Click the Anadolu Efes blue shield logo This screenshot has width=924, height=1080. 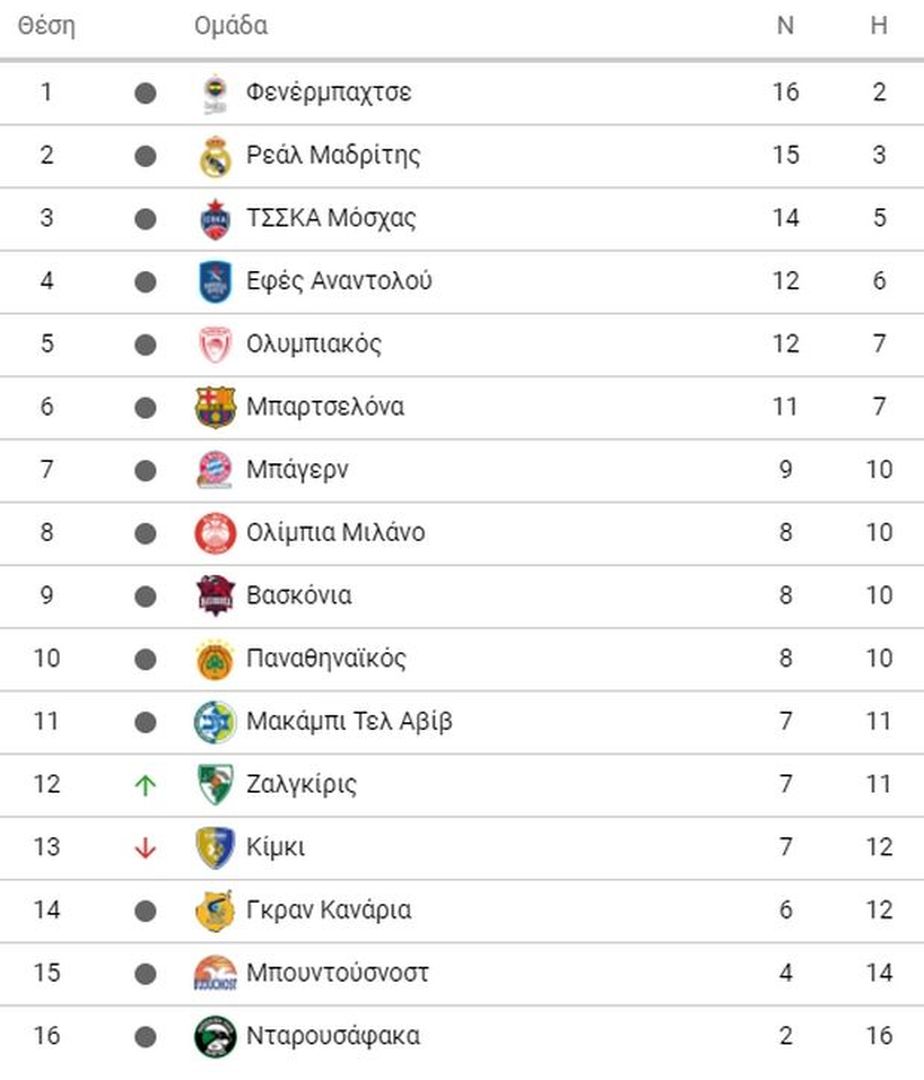click(x=216, y=282)
